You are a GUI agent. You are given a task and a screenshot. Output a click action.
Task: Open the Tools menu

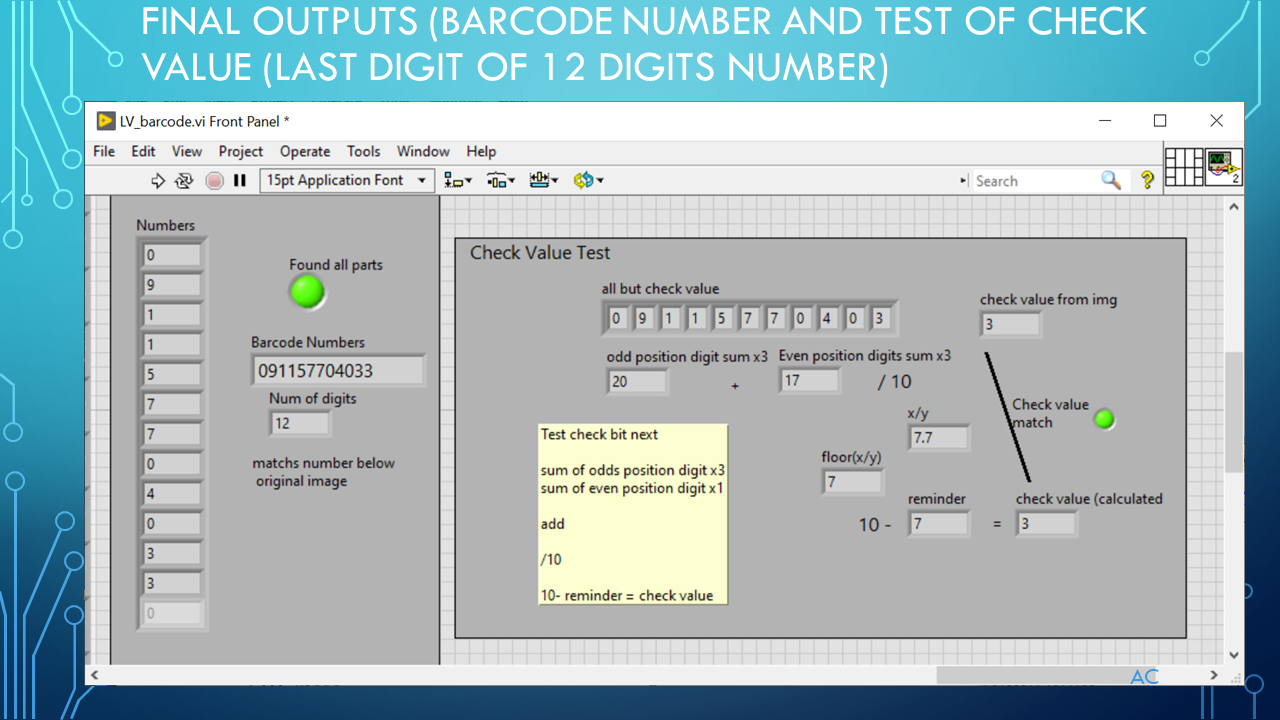[x=363, y=151]
